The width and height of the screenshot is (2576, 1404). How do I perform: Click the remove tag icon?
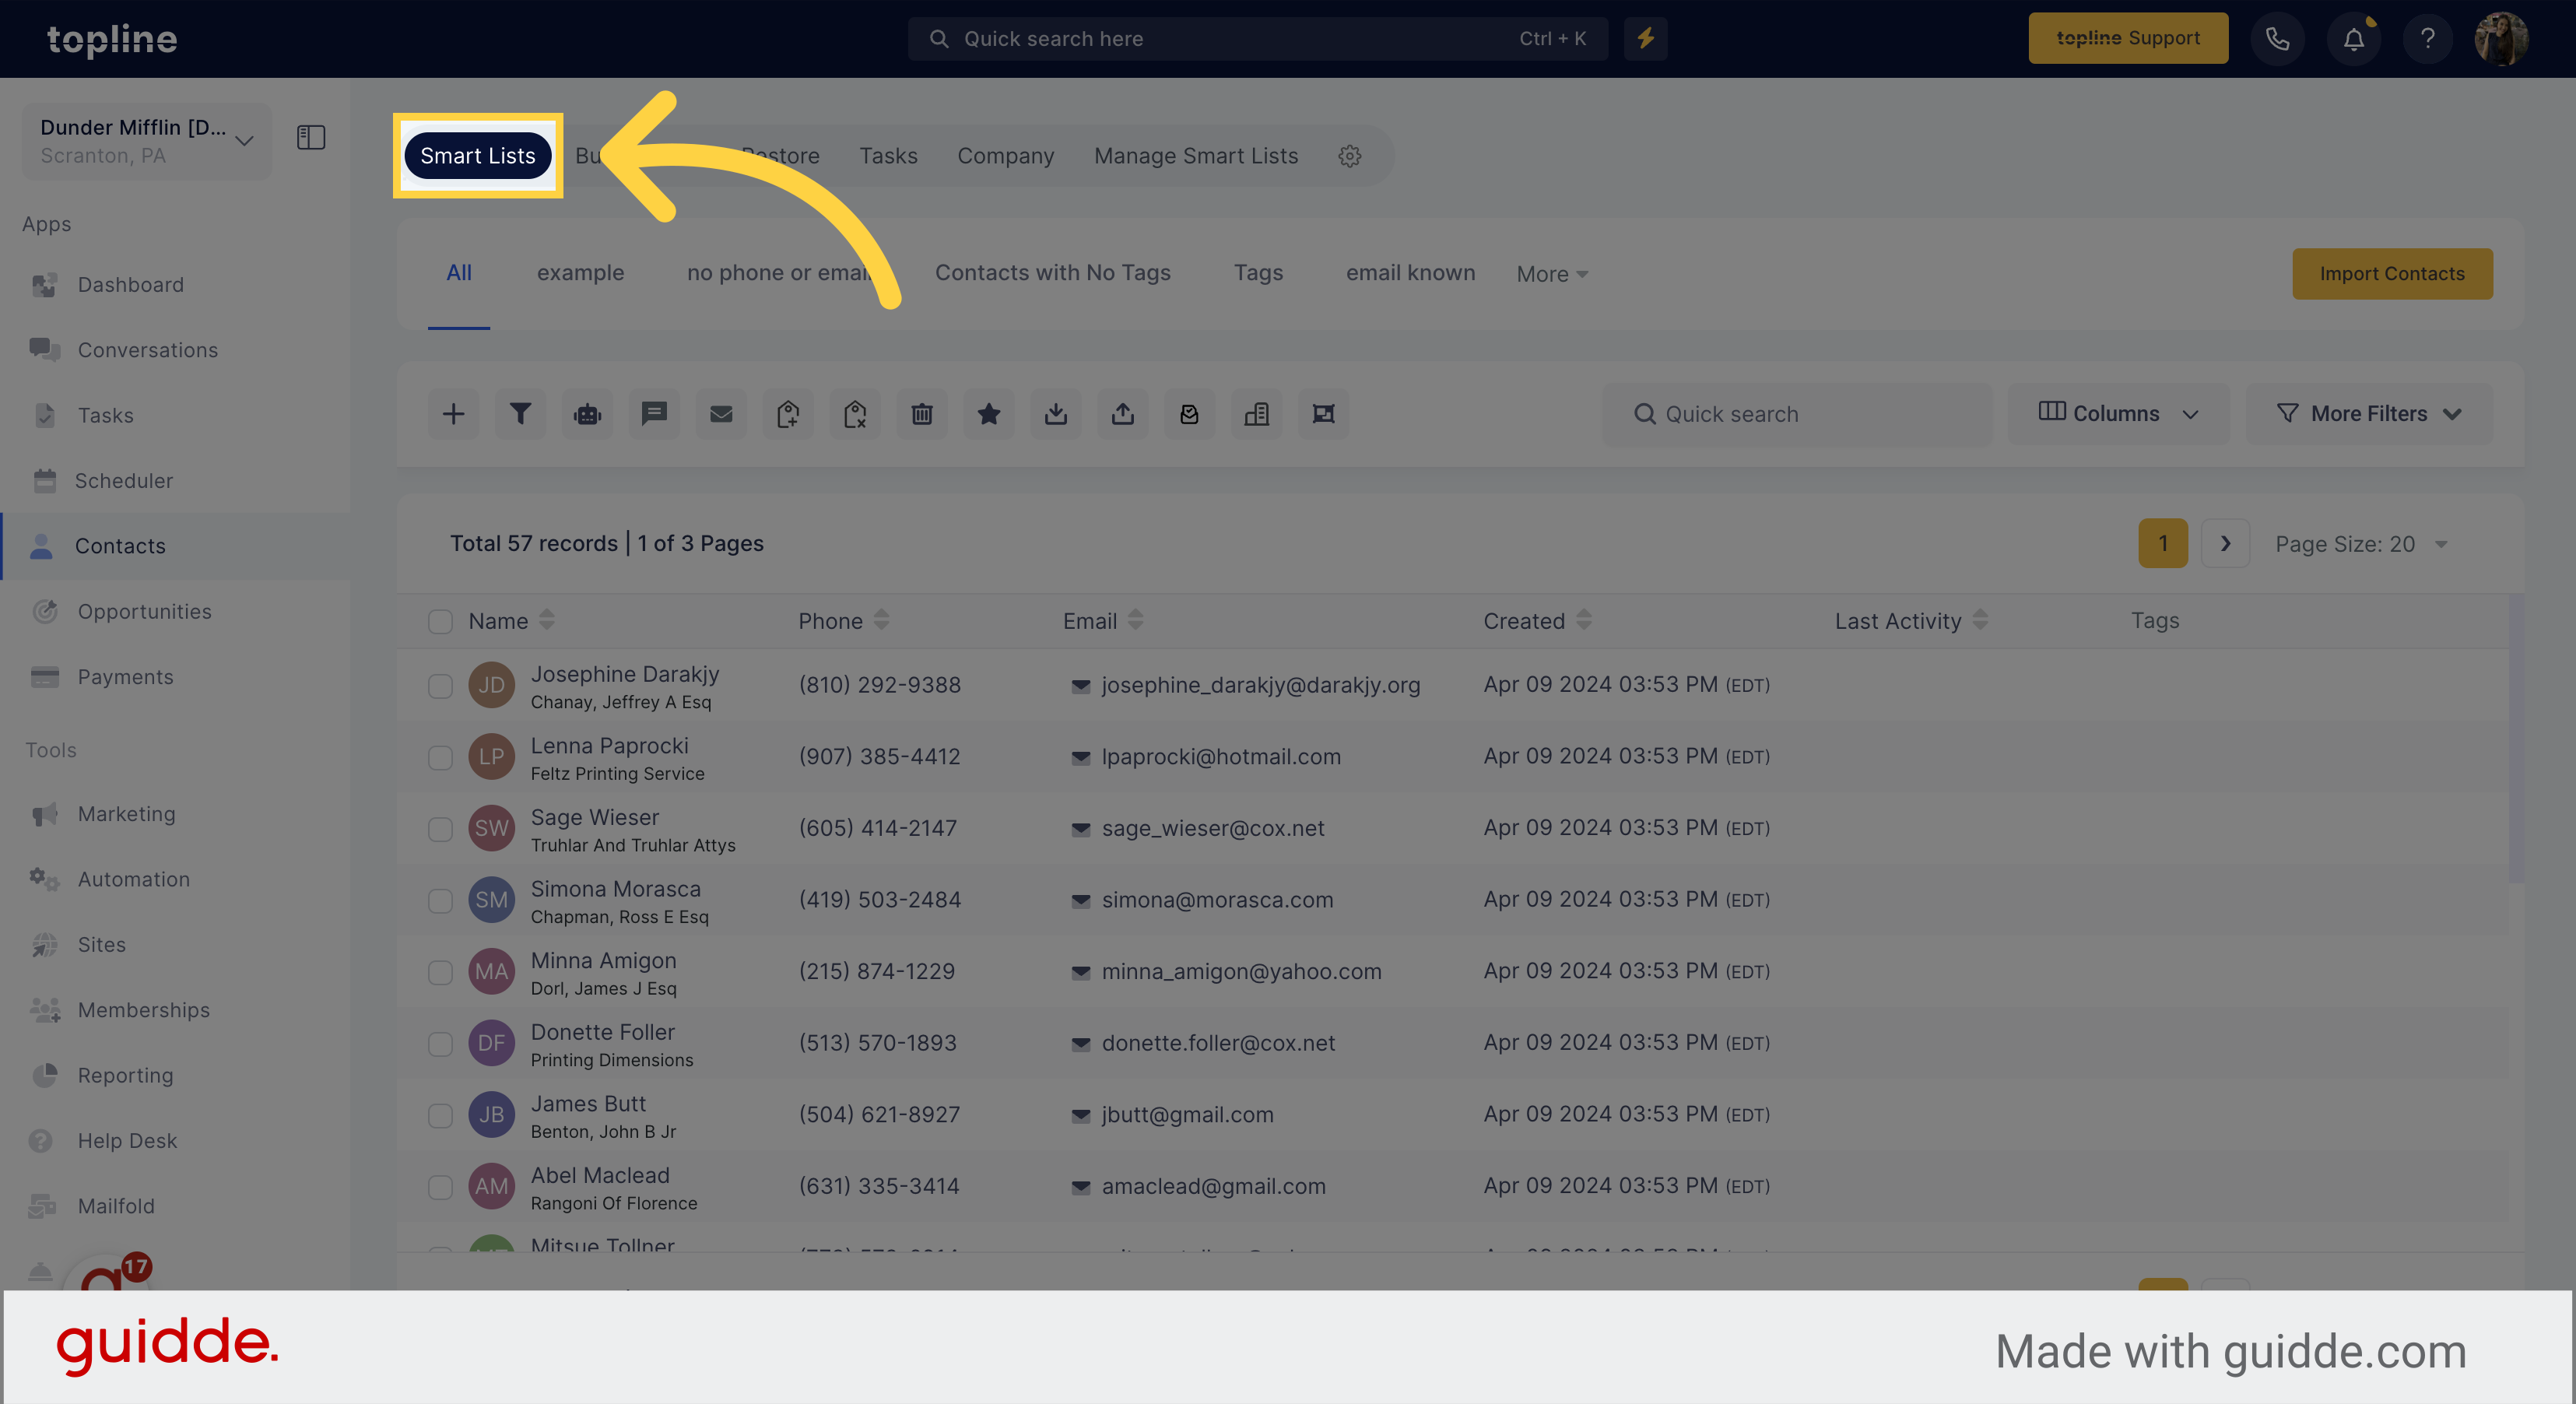click(x=855, y=414)
